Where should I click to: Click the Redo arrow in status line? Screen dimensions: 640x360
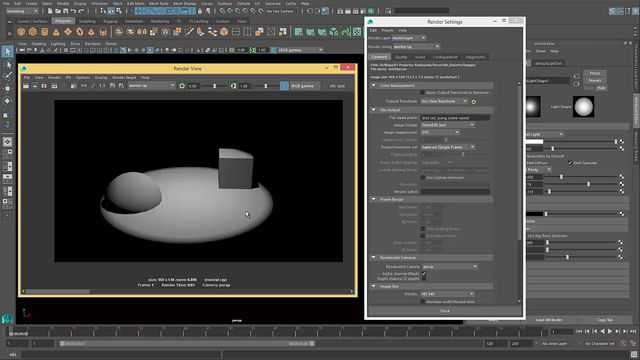(x=82, y=11)
